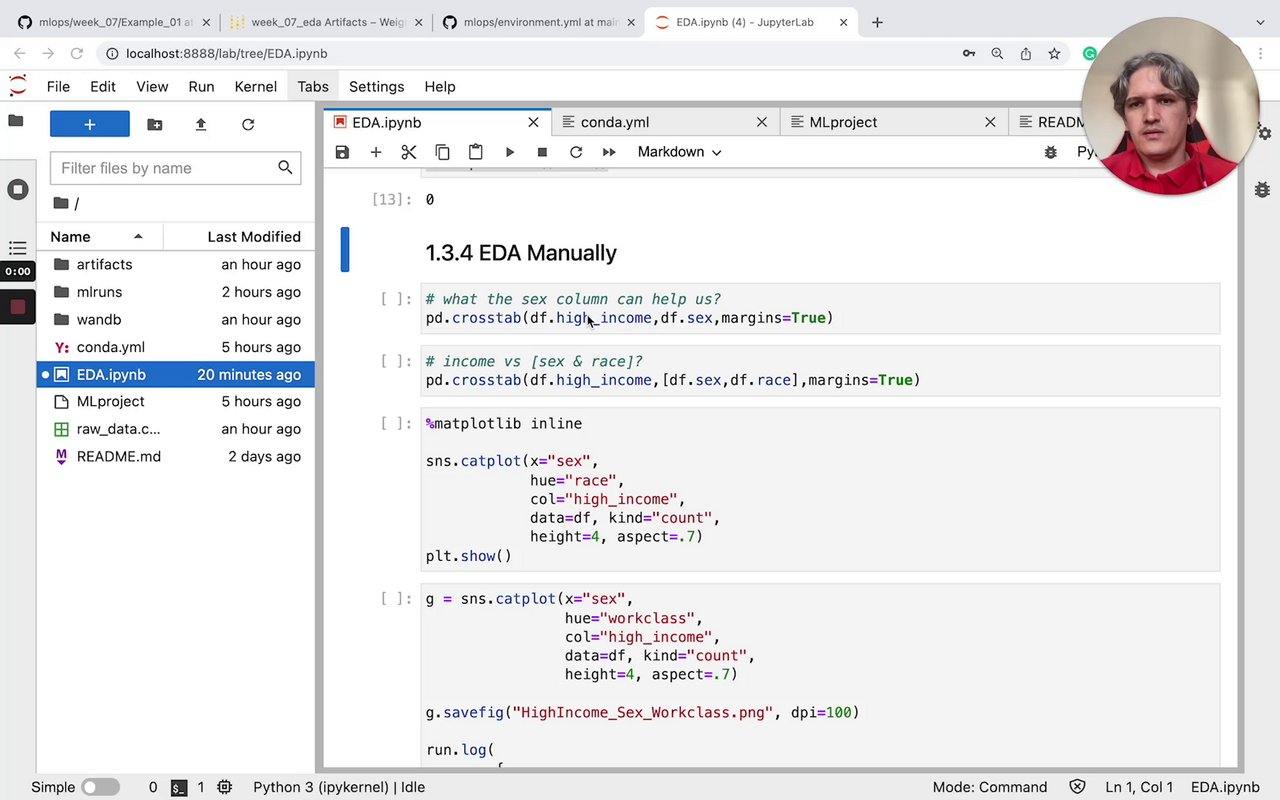This screenshot has height=800, width=1280.
Task: Create a new folder in file browser
Action: [154, 124]
